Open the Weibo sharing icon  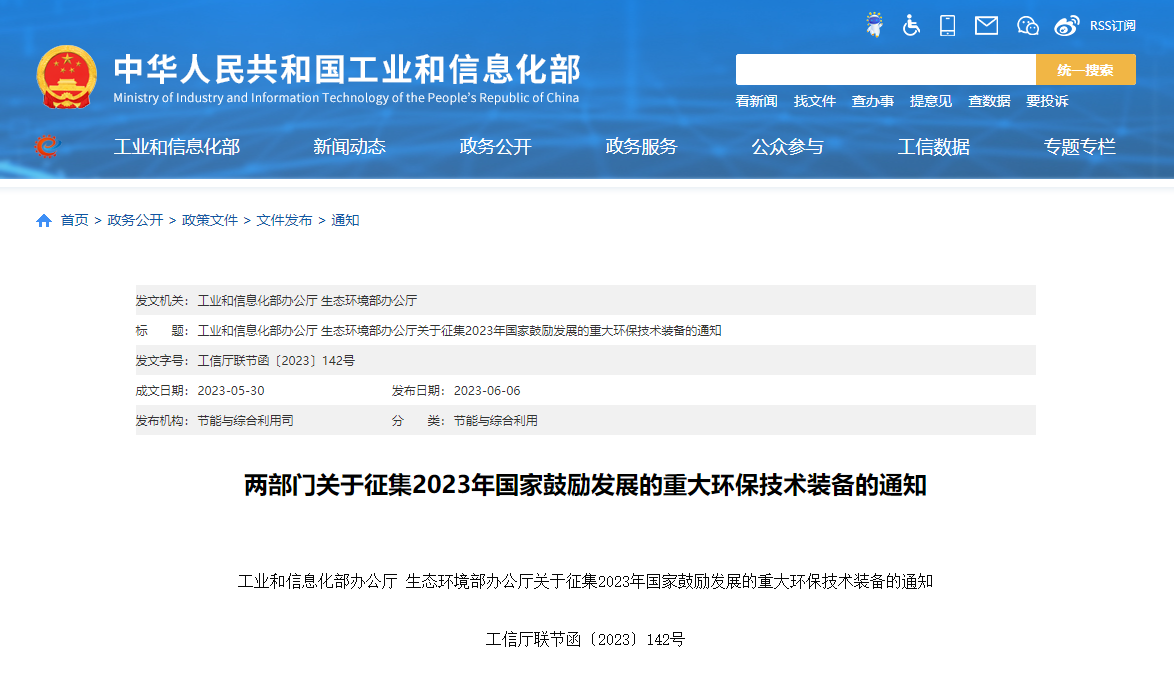1066,25
